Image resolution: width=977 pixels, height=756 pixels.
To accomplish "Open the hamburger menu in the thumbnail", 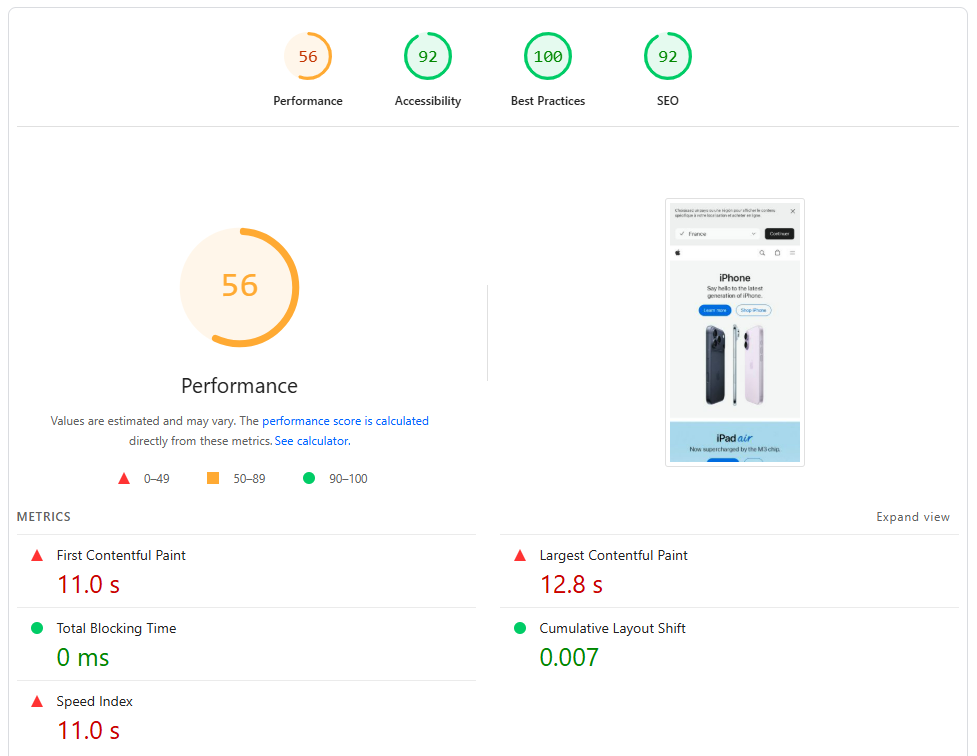I will tap(792, 253).
